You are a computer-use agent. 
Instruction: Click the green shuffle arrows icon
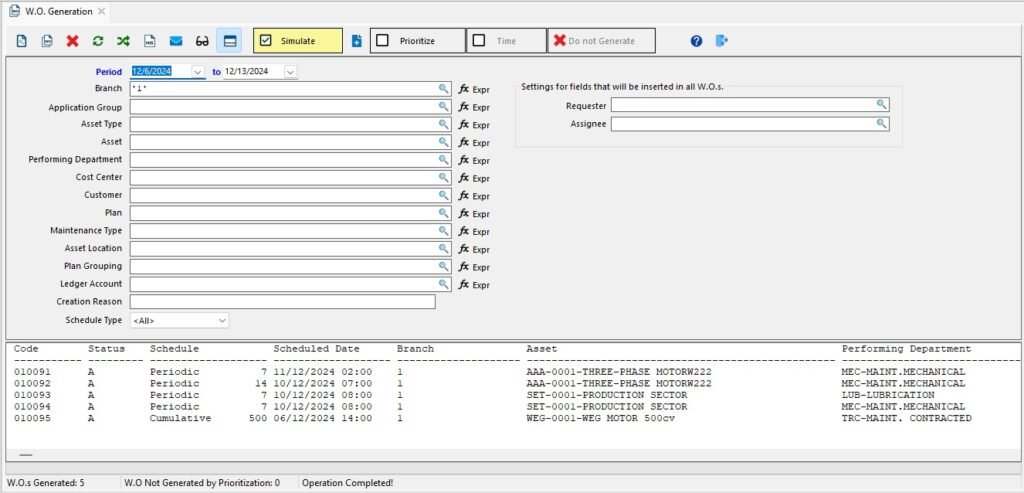(123, 40)
